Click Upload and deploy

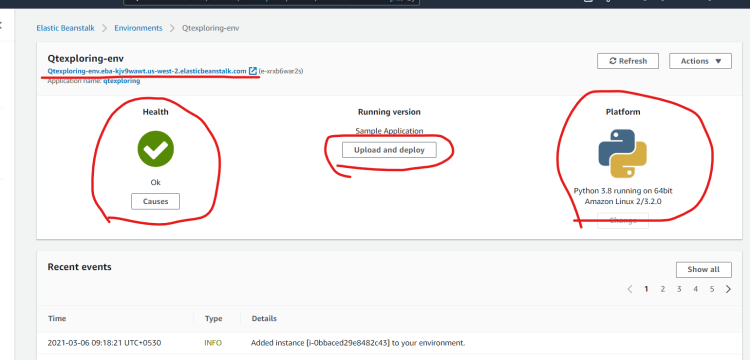click(389, 150)
